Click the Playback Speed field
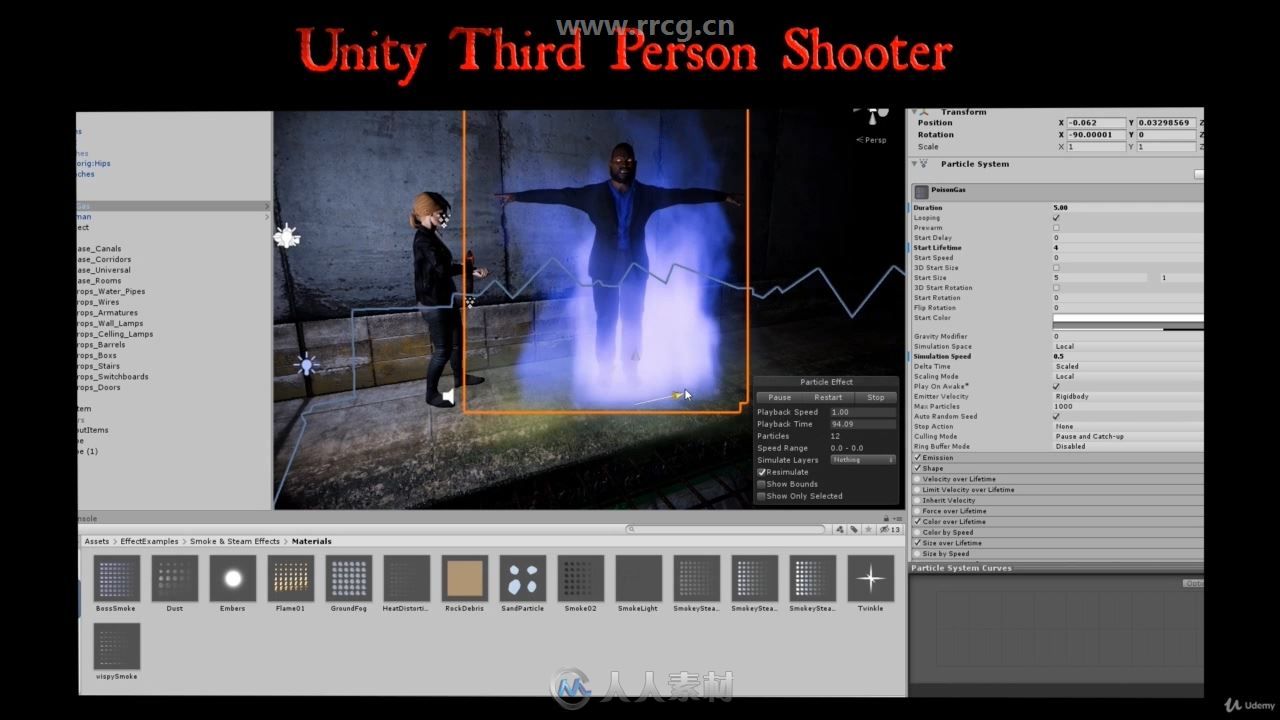Image resolution: width=1280 pixels, height=720 pixels. click(x=863, y=412)
